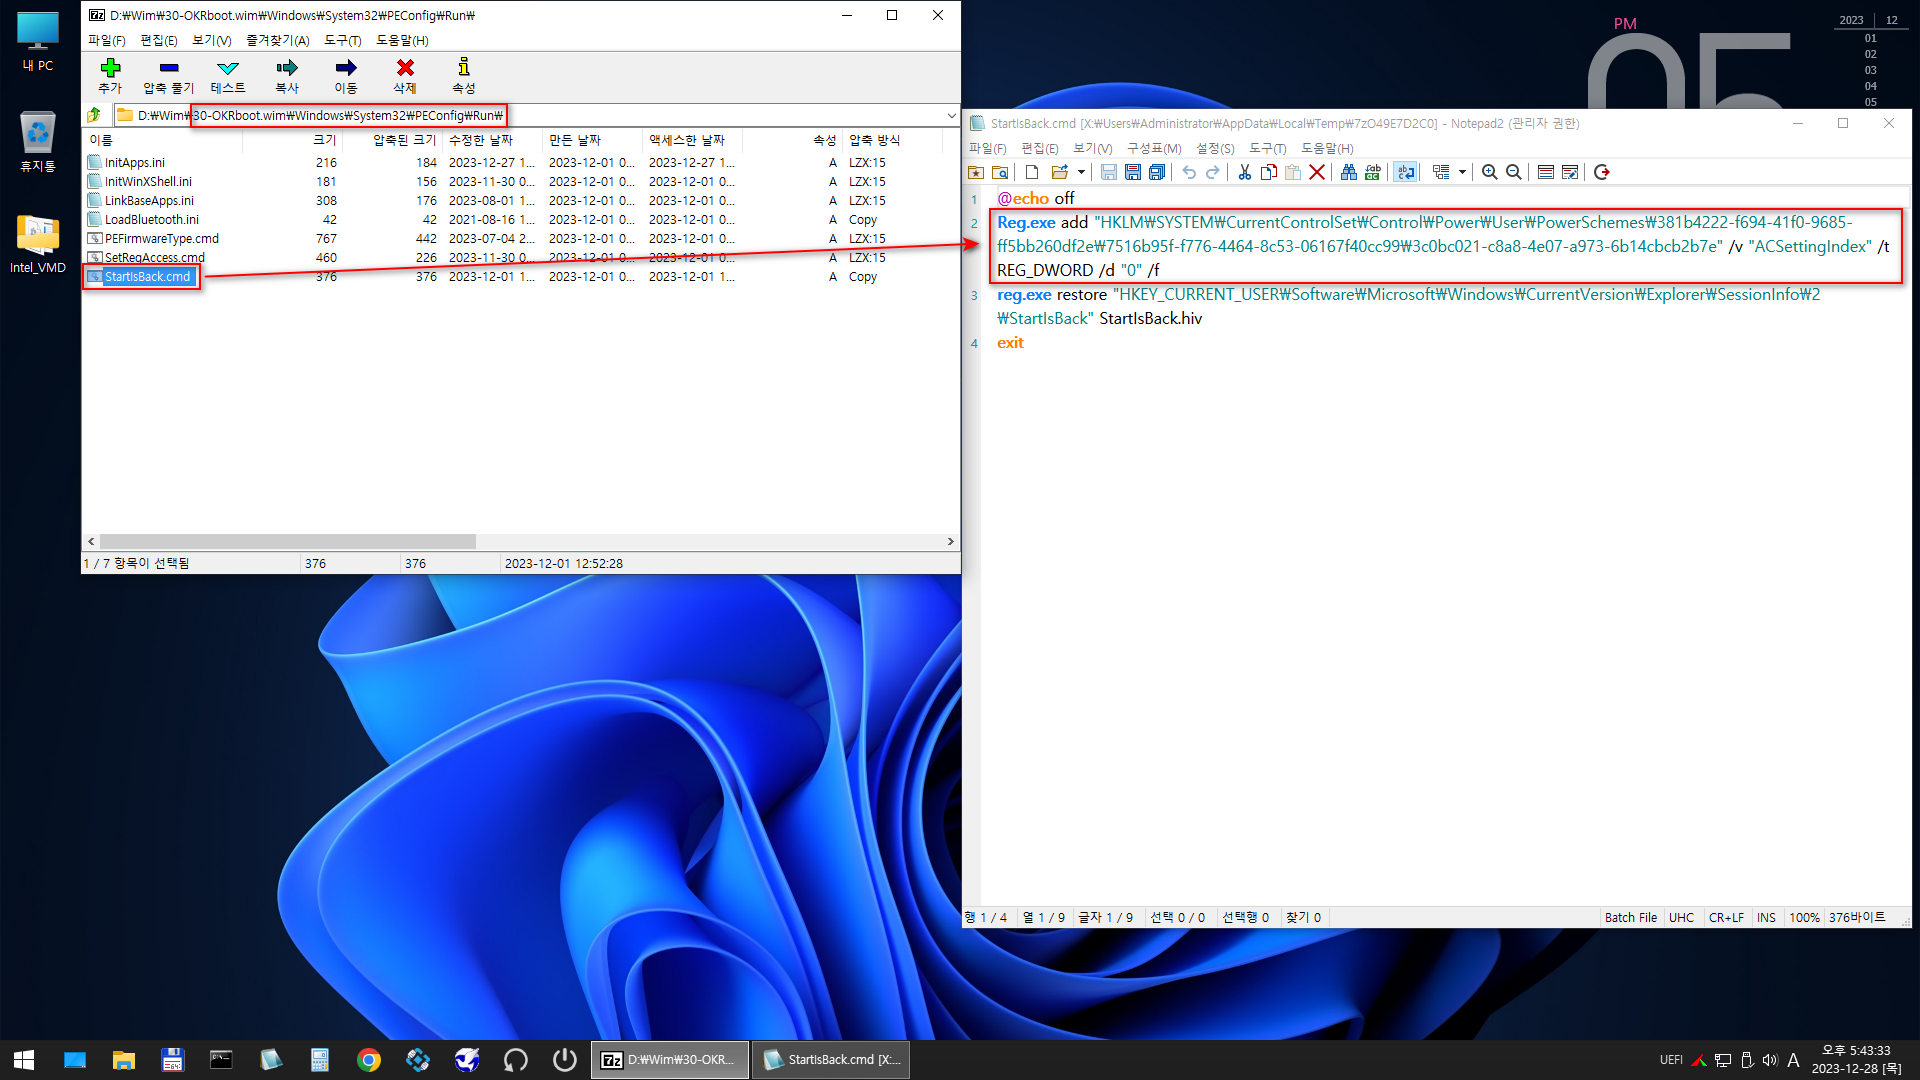Click the Redo arrow in Notepad2

pyautogui.click(x=1213, y=172)
